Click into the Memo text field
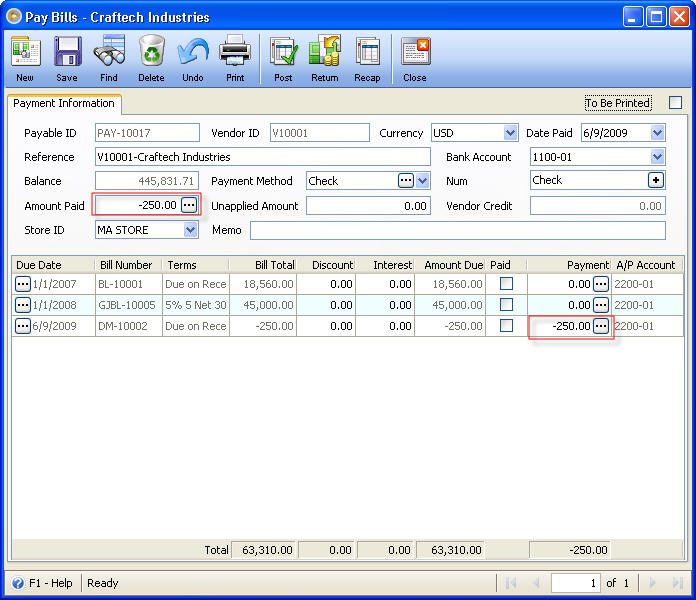Image resolution: width=696 pixels, height=600 pixels. tap(457, 230)
